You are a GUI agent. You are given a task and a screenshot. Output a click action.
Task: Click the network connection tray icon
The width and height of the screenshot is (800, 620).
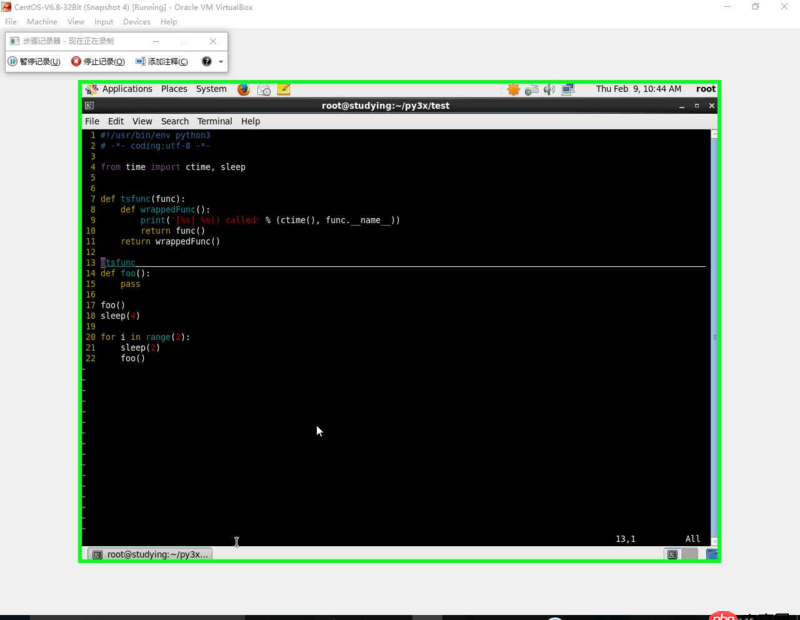[x=568, y=89]
